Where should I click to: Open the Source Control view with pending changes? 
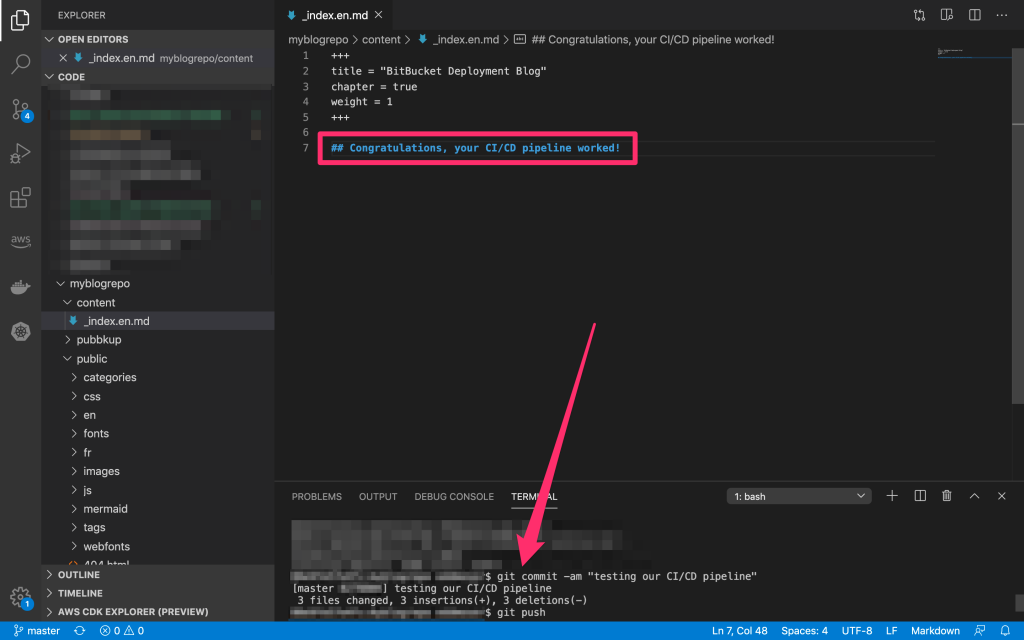pyautogui.click(x=21, y=108)
